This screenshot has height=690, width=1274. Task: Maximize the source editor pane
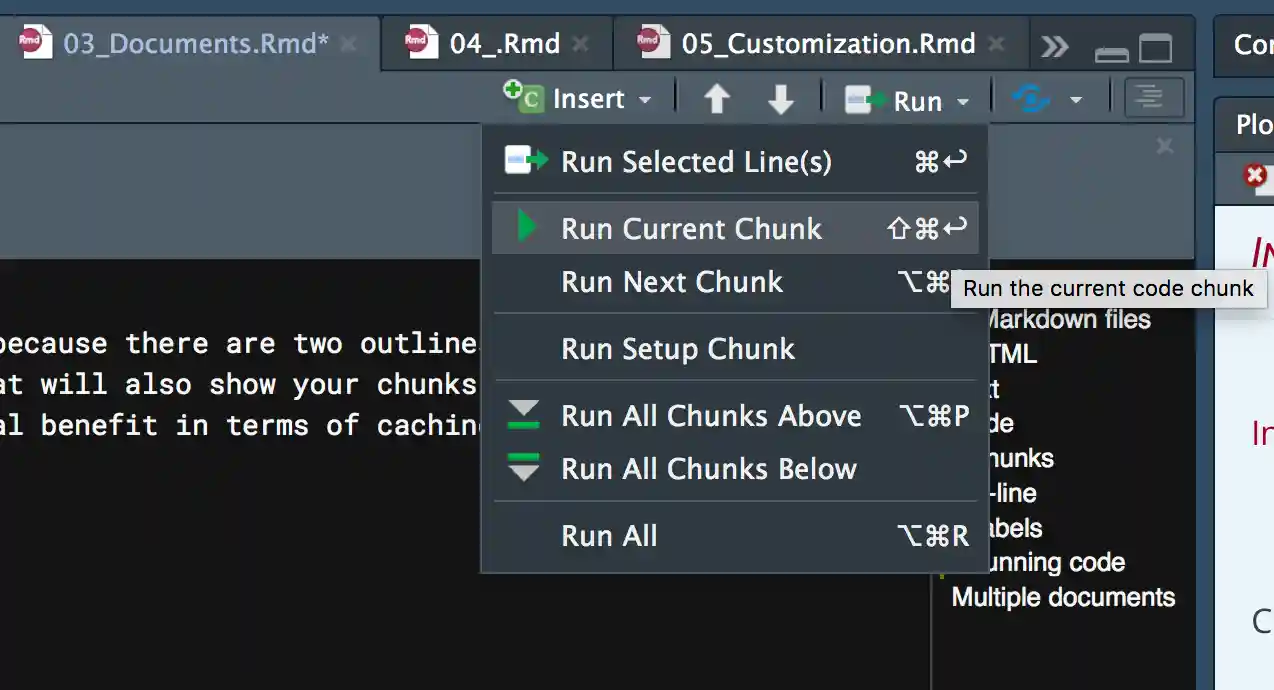click(x=1155, y=48)
